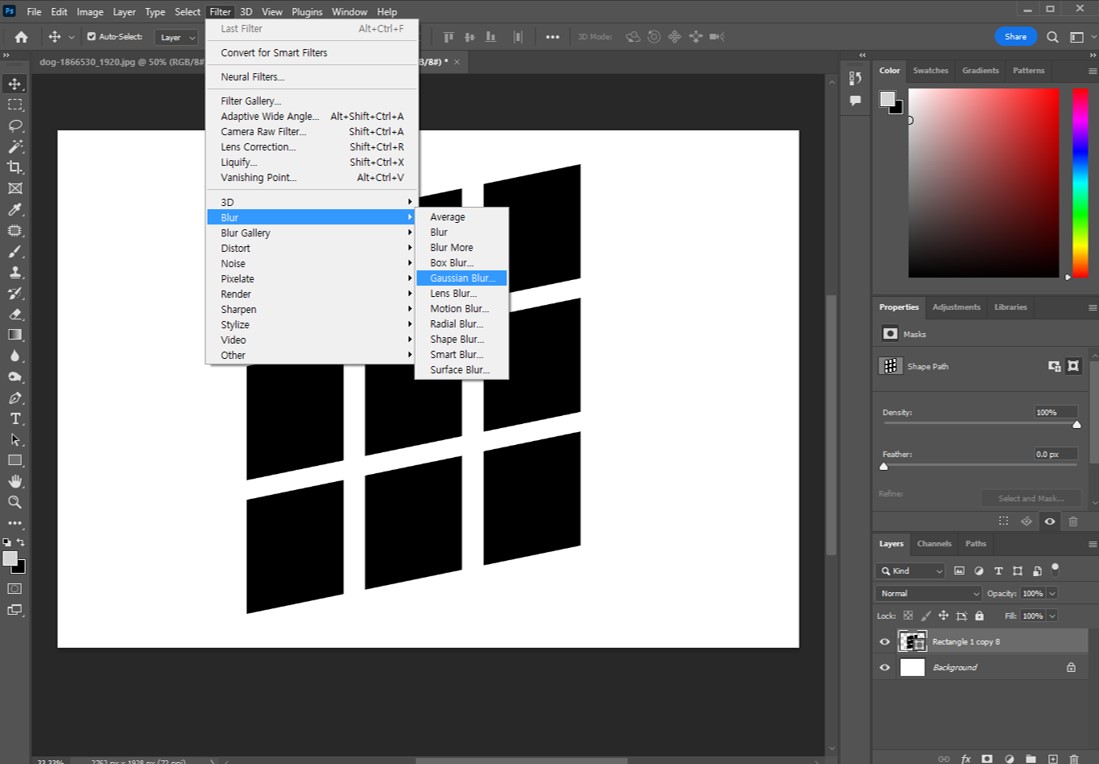Click the vector mask icon in Properties
The height and width of the screenshot is (764, 1099).
tap(1072, 366)
